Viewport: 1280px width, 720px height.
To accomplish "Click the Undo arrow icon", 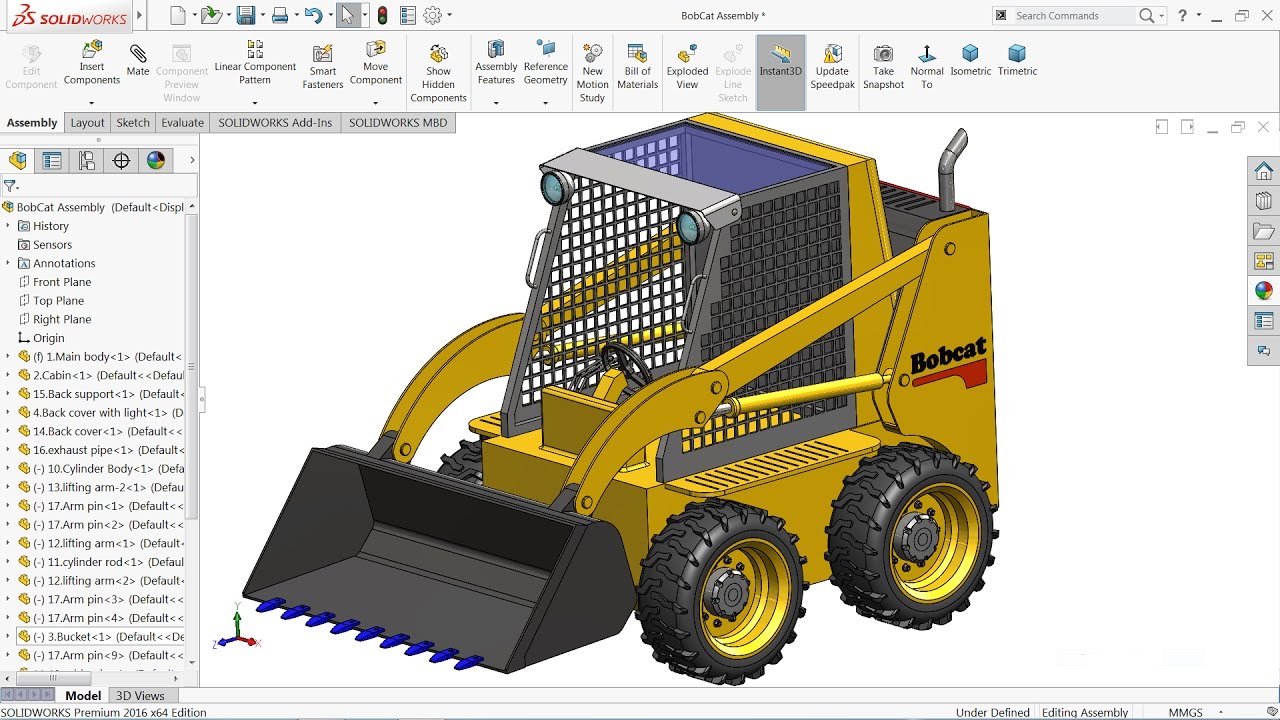I will point(314,15).
